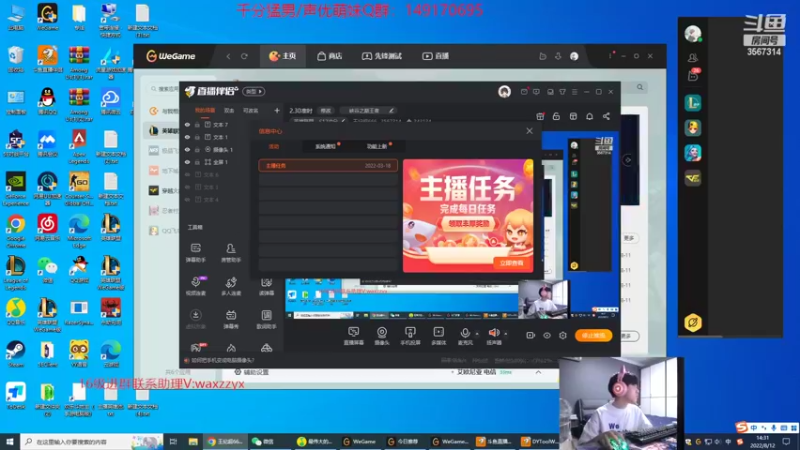Add a 手机投屏 phone cast source
This screenshot has width=800, height=450.
click(410, 336)
